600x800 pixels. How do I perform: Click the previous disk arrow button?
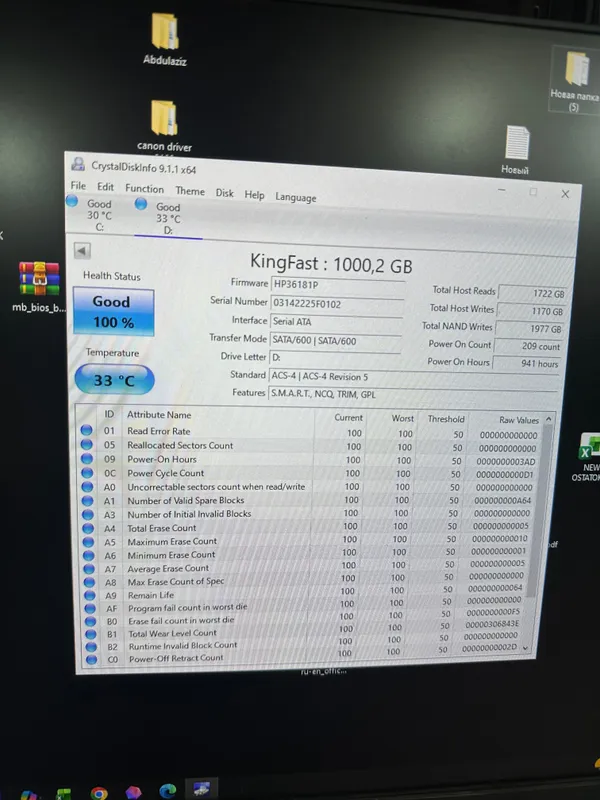tap(82, 251)
